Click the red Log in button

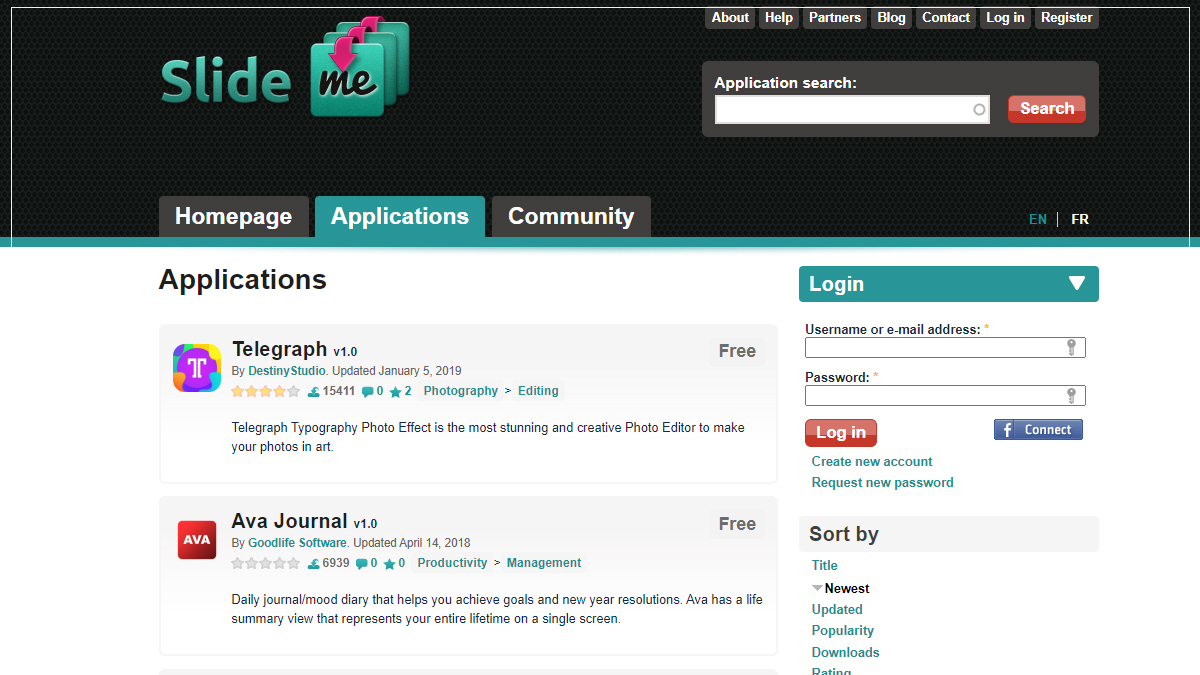(x=841, y=432)
